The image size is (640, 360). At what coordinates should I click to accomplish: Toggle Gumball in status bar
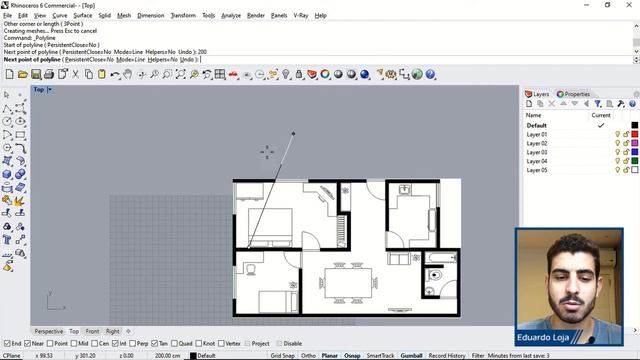[411, 356]
